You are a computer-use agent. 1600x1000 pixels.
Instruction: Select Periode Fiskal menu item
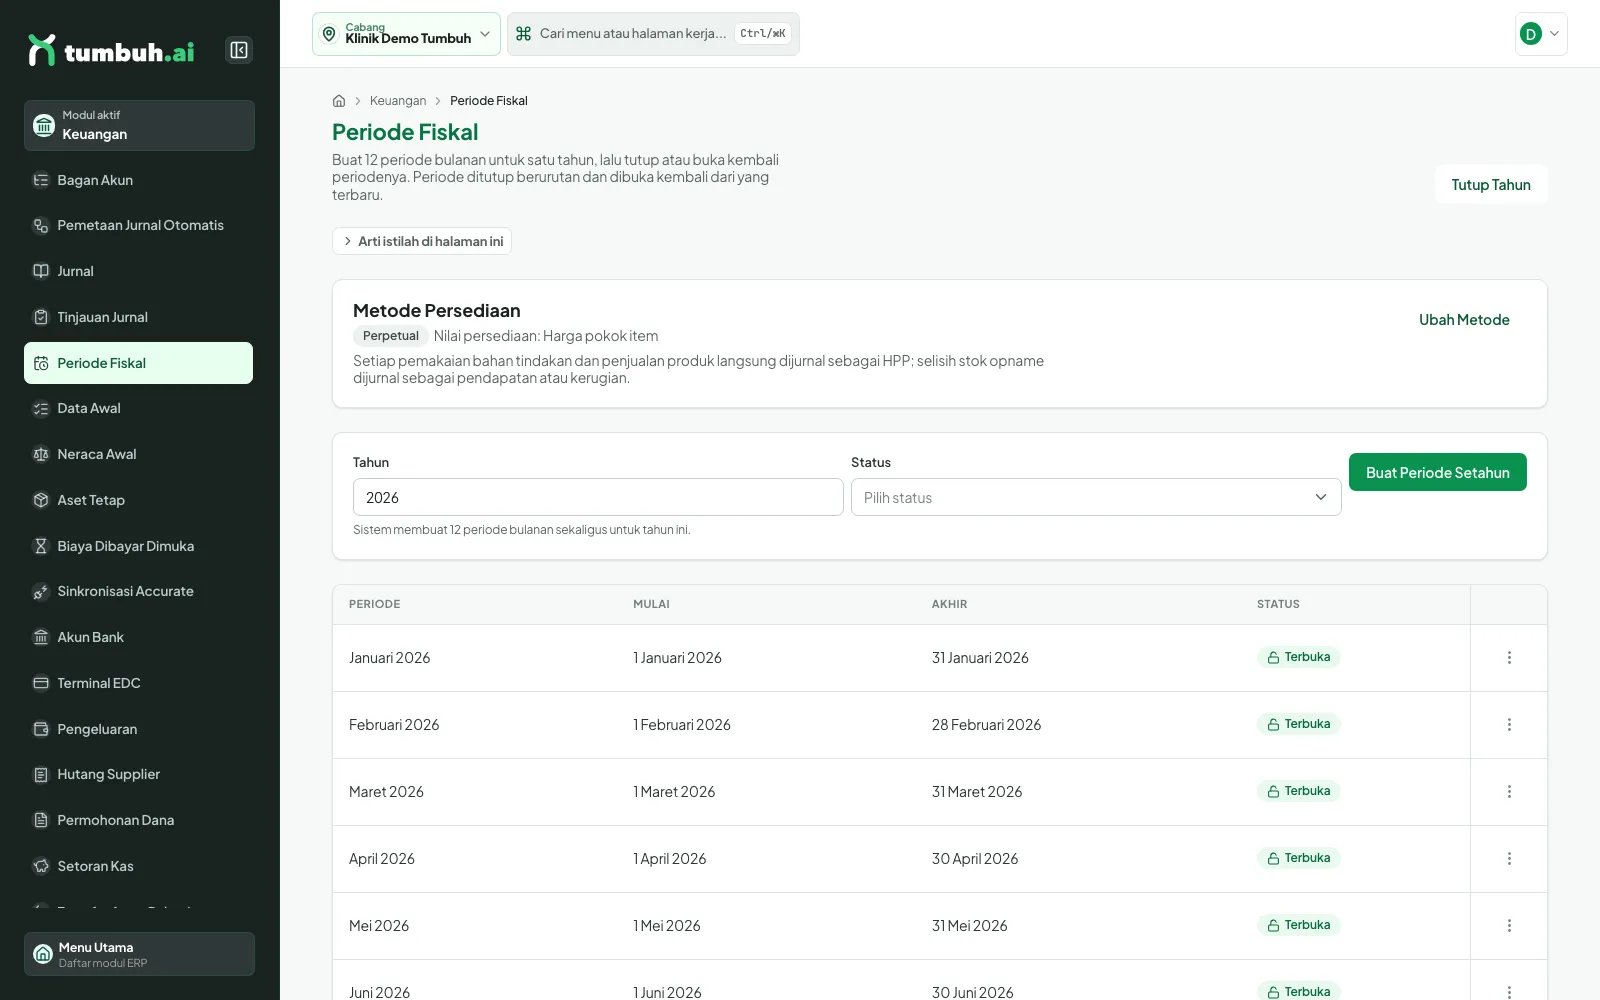(x=139, y=363)
